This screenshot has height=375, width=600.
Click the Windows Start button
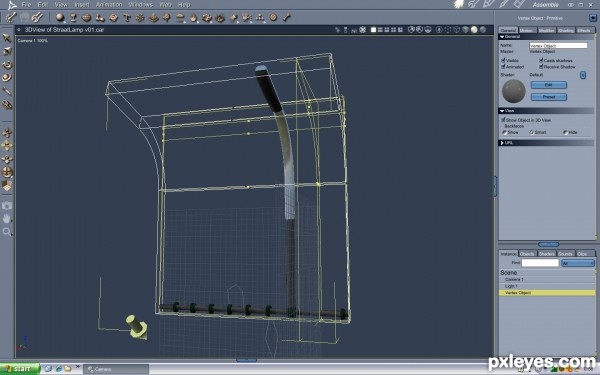[x=19, y=369]
